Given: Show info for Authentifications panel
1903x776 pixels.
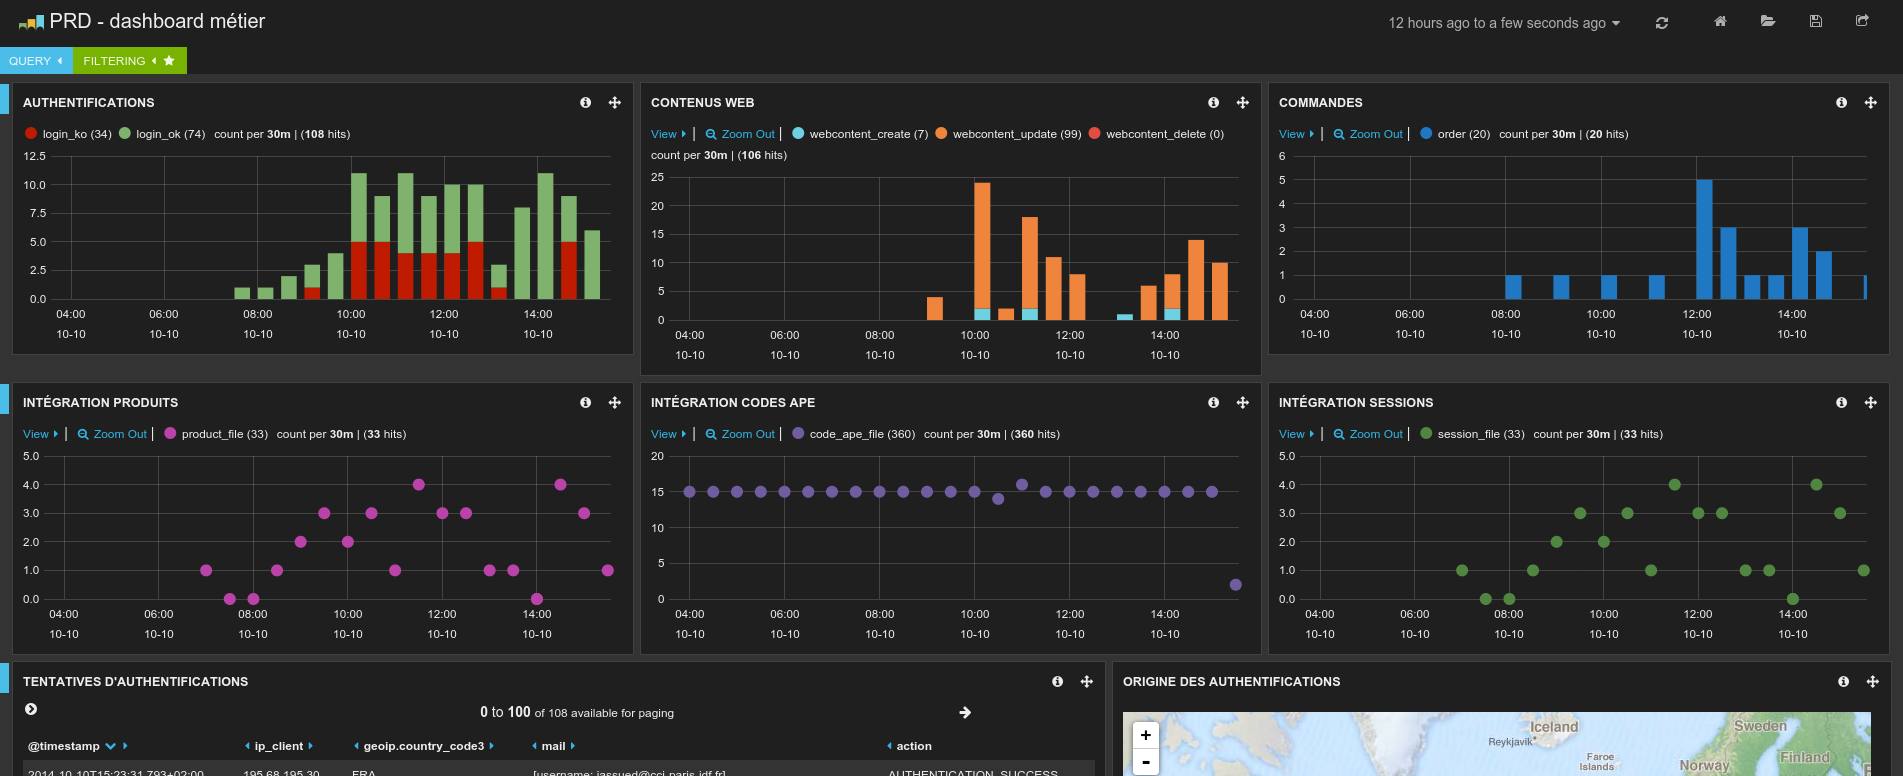Looking at the screenshot, I should coord(586,103).
